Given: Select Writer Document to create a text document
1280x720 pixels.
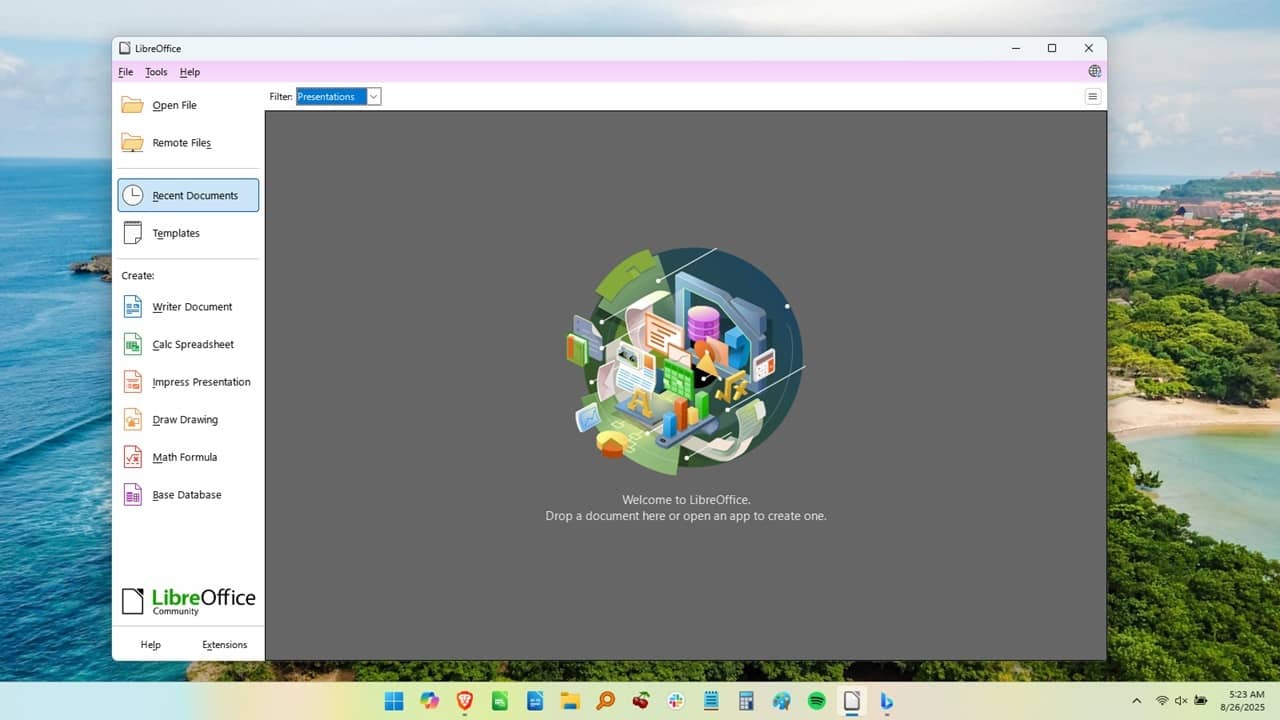Looking at the screenshot, I should point(191,307).
